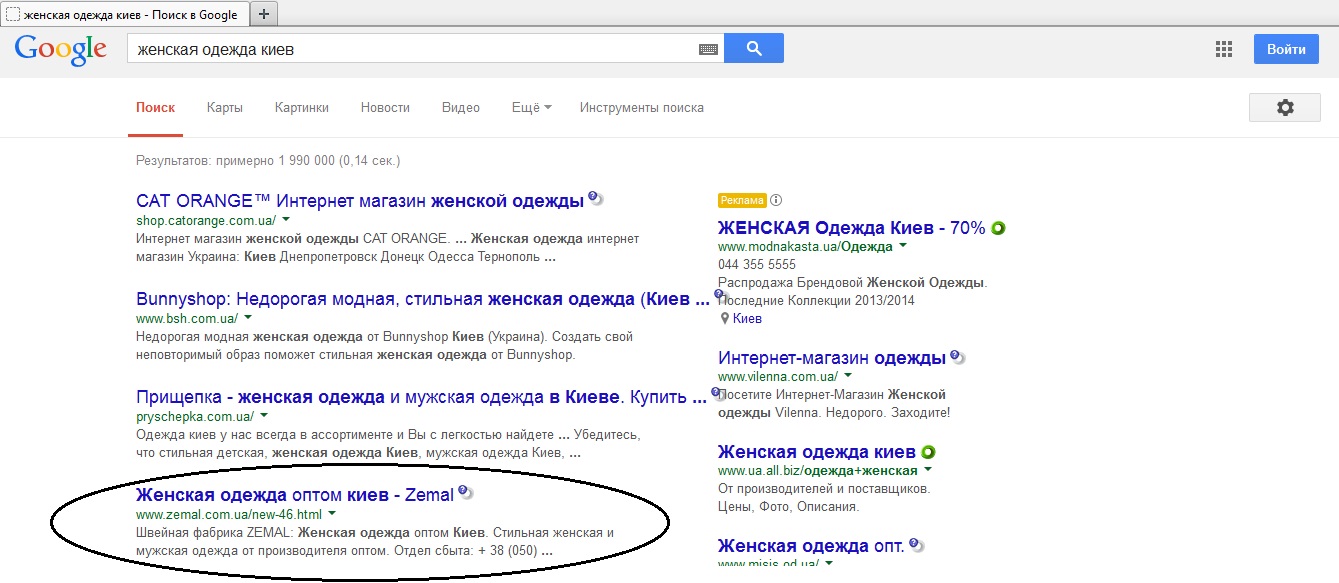This screenshot has height=583, width=1339.
Task: Expand options arrow for zemal.com.ua/new-46.html
Action: pyautogui.click(x=332, y=513)
